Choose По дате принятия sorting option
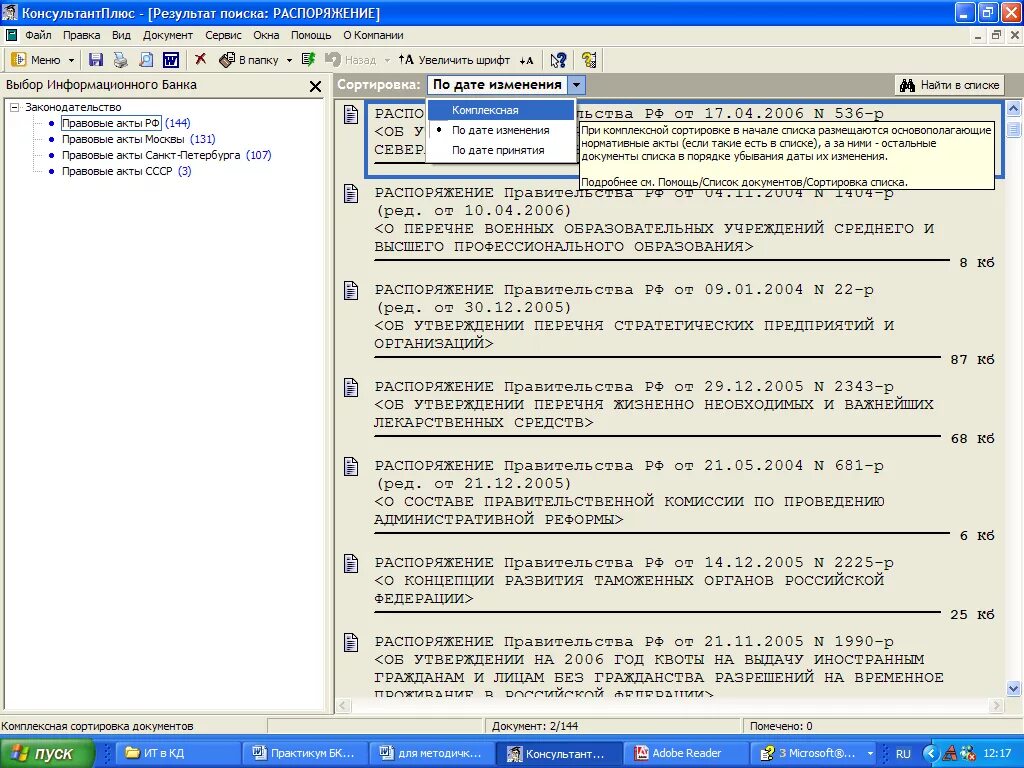 click(501, 150)
